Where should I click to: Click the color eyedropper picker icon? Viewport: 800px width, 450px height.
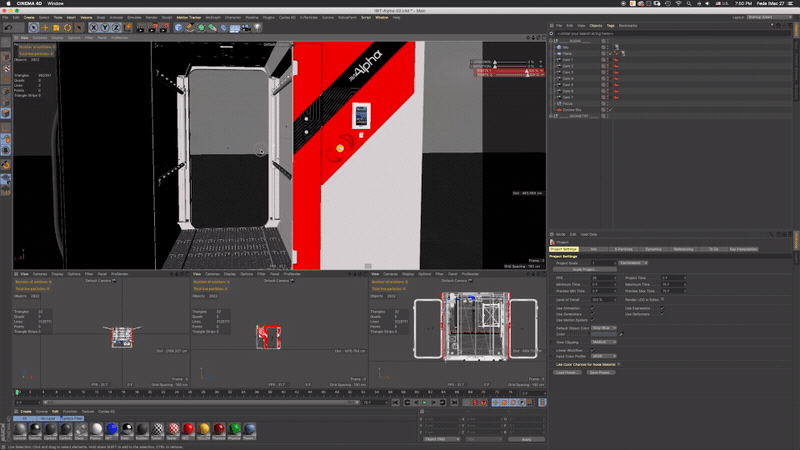point(621,334)
